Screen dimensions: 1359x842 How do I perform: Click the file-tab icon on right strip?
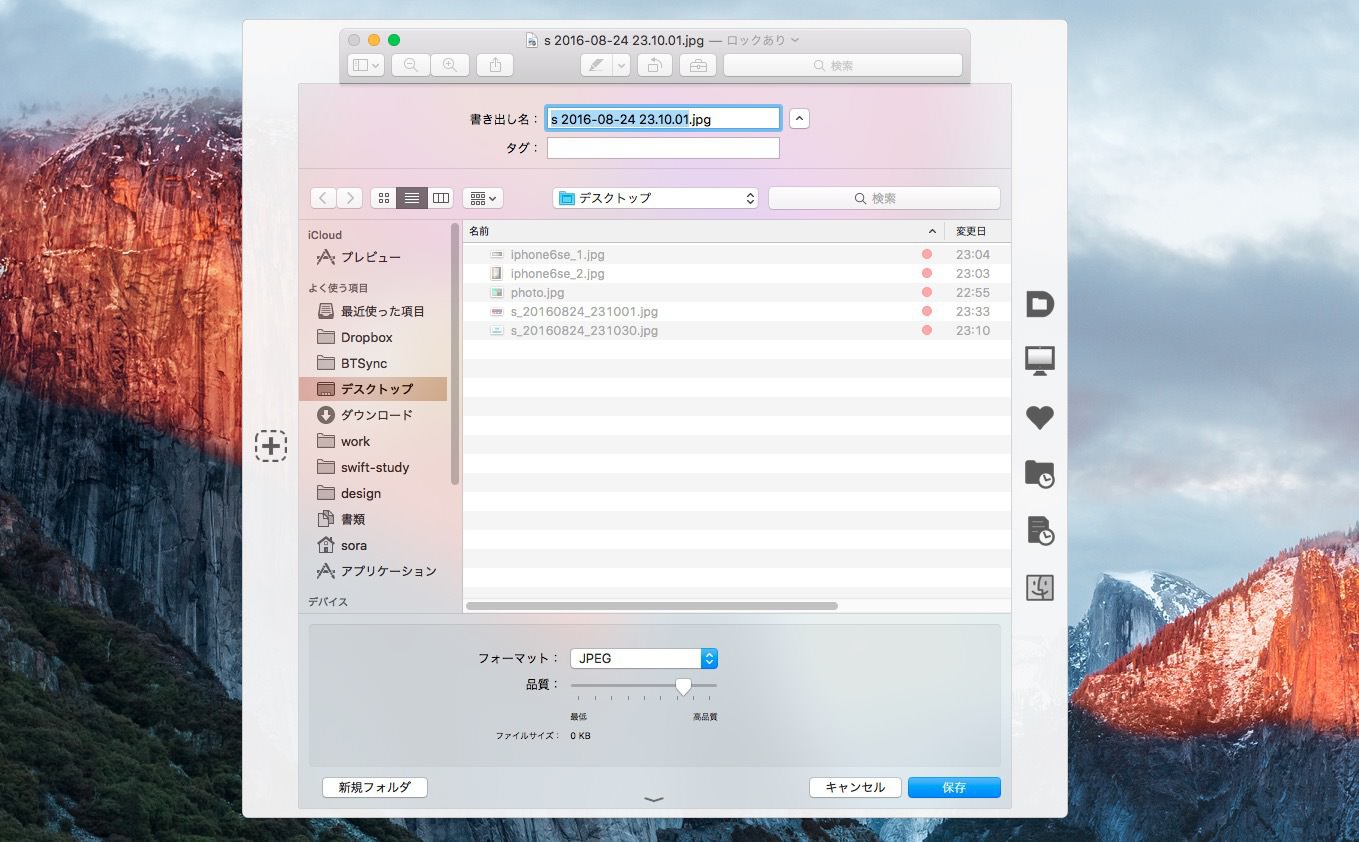[1040, 304]
